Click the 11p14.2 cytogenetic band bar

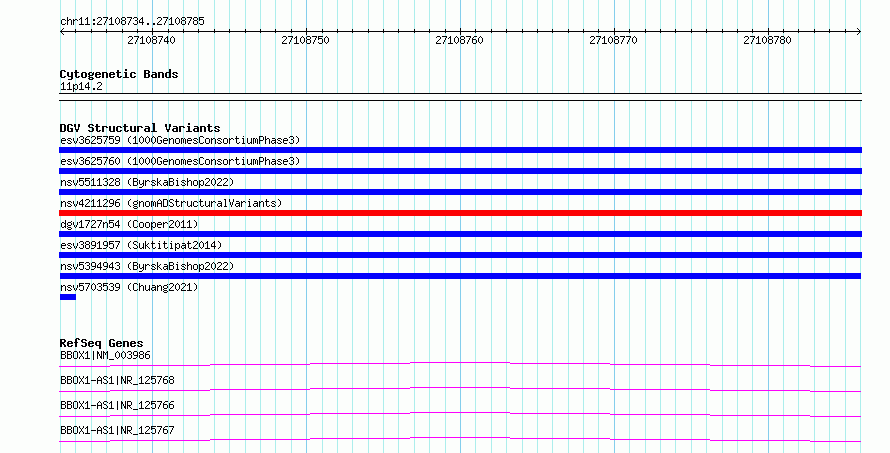tap(460, 97)
